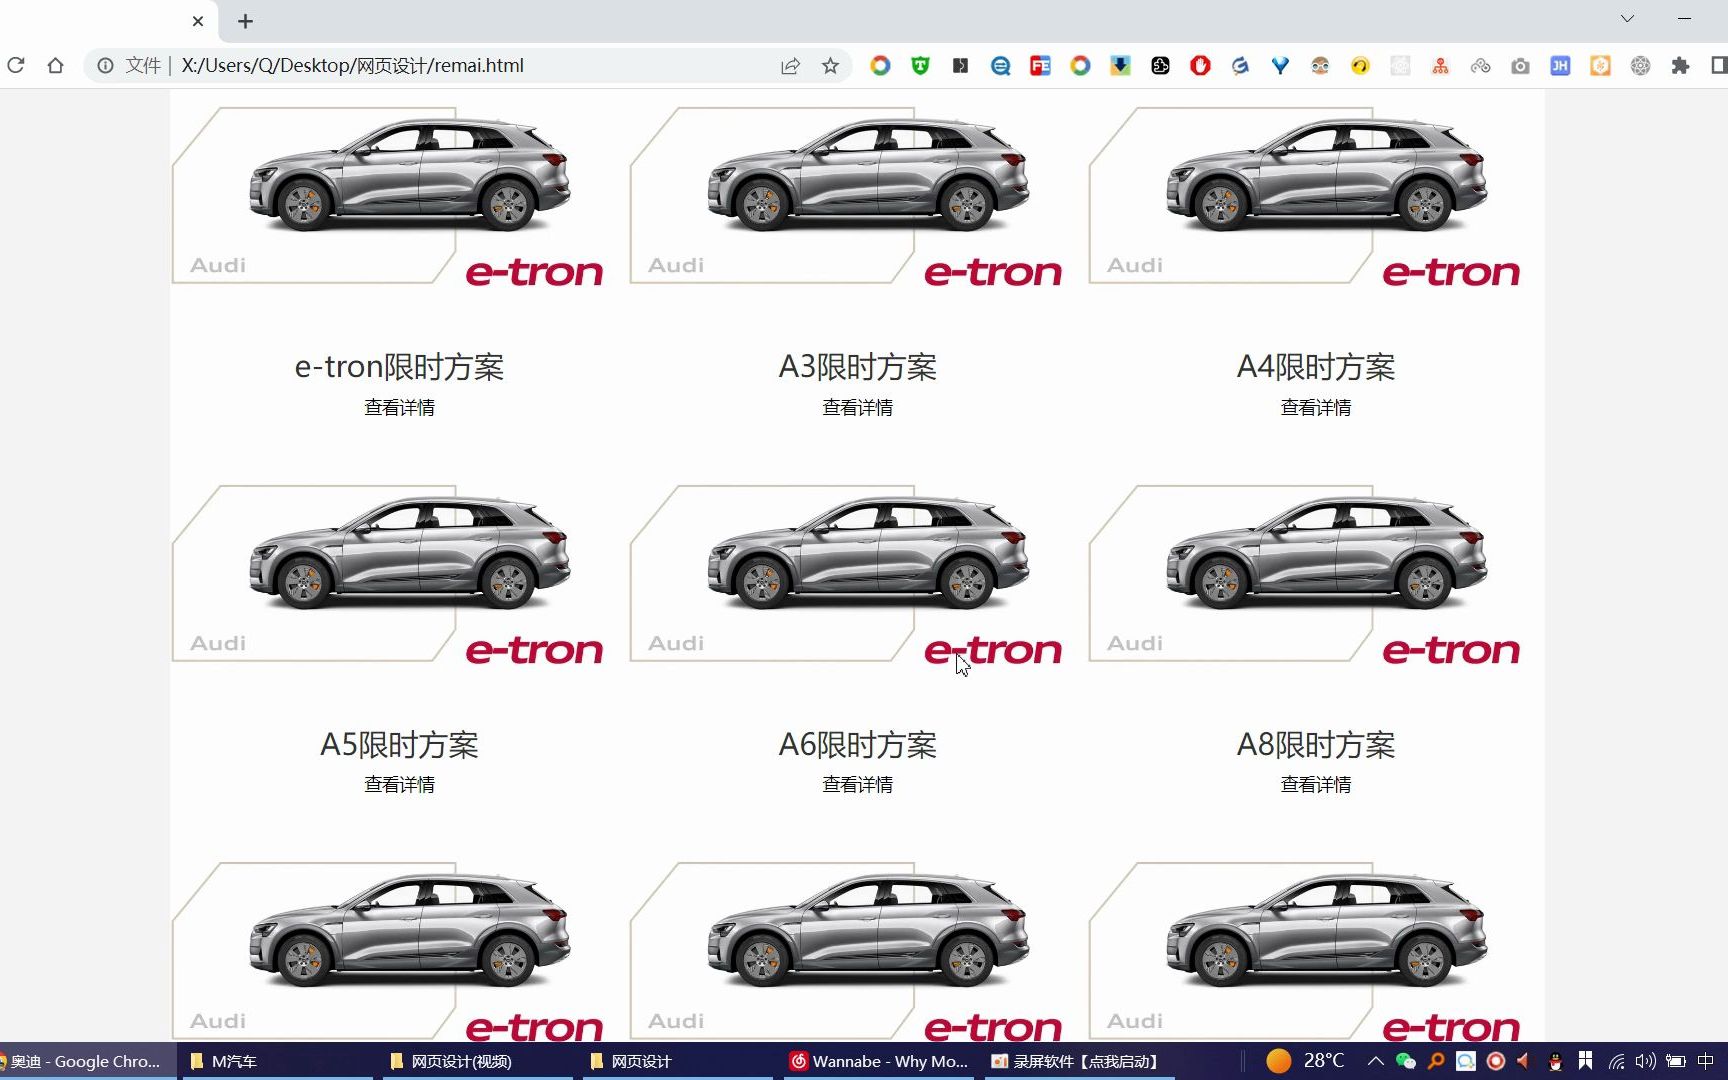
Task: Open the blue Y funnel extension
Action: click(1280, 66)
